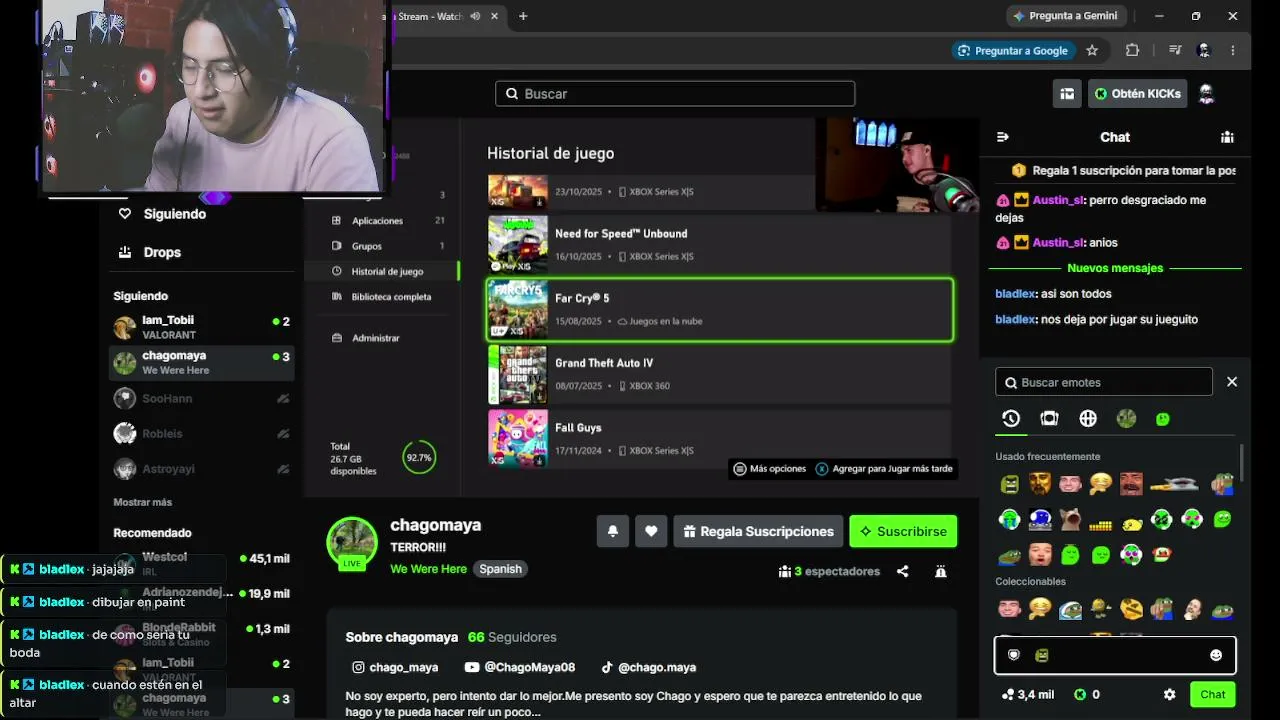The width and height of the screenshot is (1280, 720).
Task: Choose the crying green blob emote
Action: [1010, 520]
